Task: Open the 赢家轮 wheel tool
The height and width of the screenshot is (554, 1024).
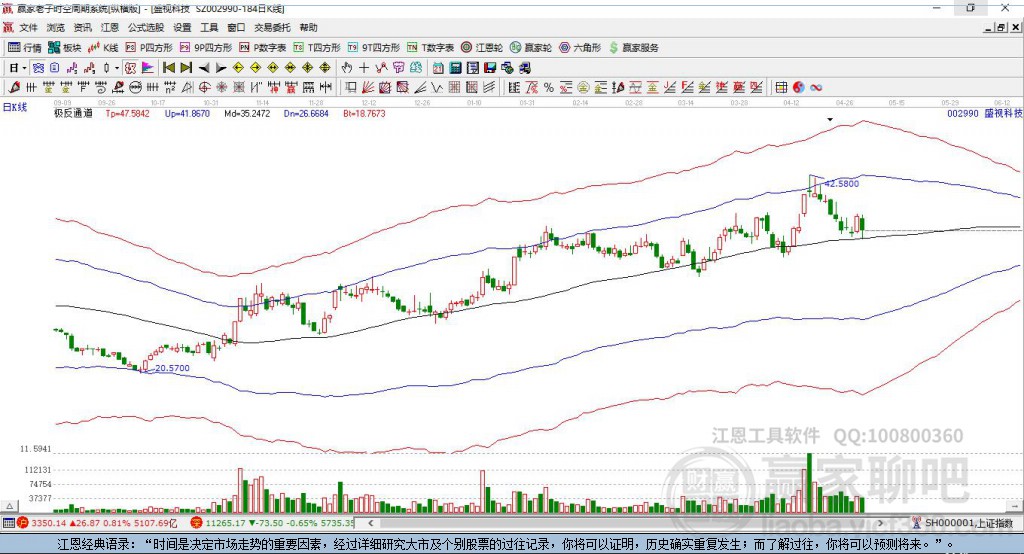Action: [531, 48]
